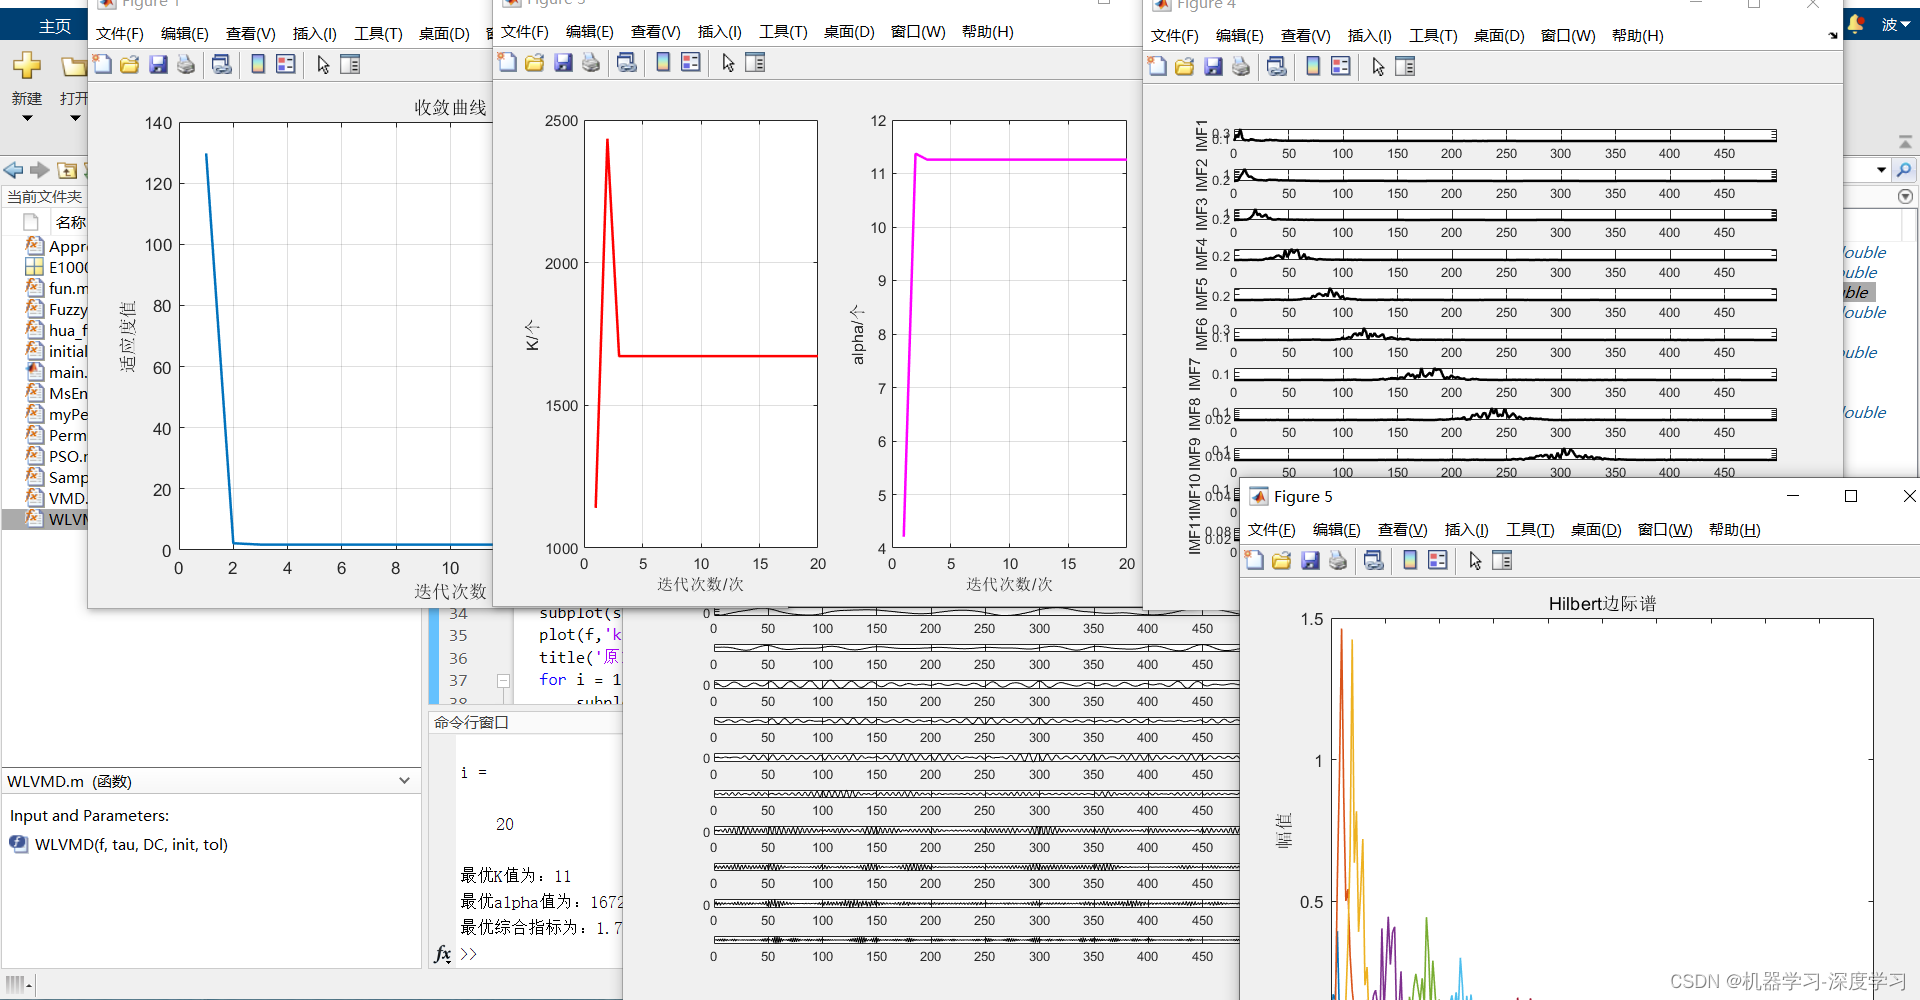Click WLVMD(f, tau, DC, init, tol) function entry
The width and height of the screenshot is (1920, 1000).
tap(131, 844)
